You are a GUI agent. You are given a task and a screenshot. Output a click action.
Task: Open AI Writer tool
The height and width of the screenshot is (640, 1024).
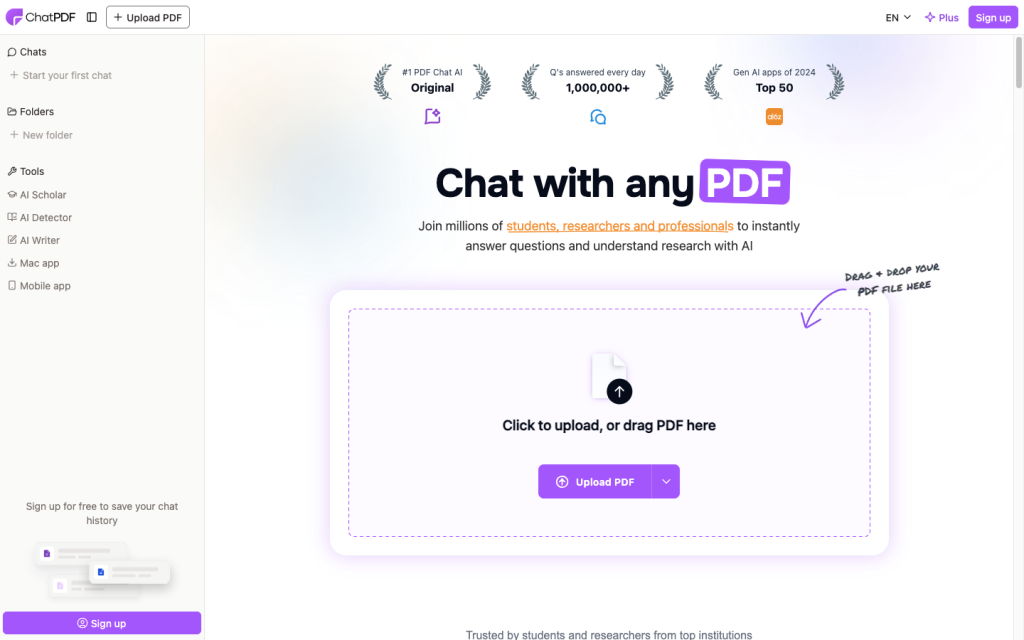33,240
